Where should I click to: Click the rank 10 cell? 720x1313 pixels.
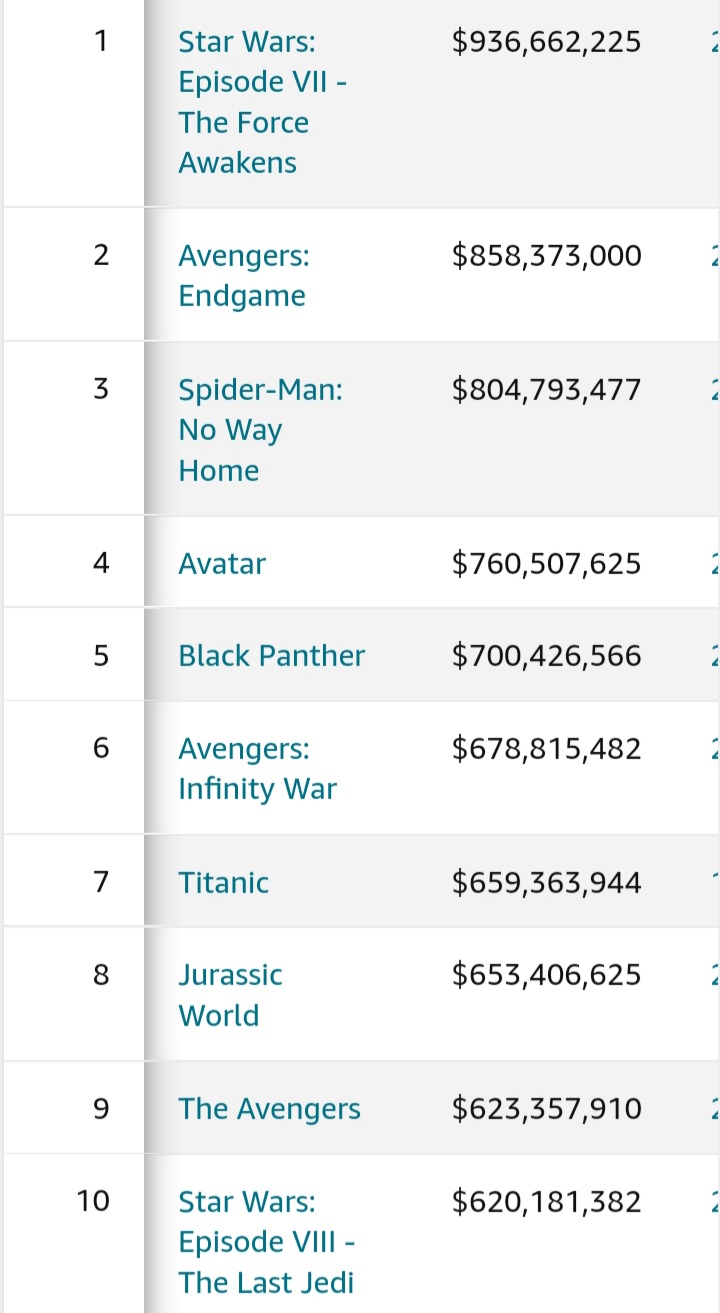[x=93, y=1200]
